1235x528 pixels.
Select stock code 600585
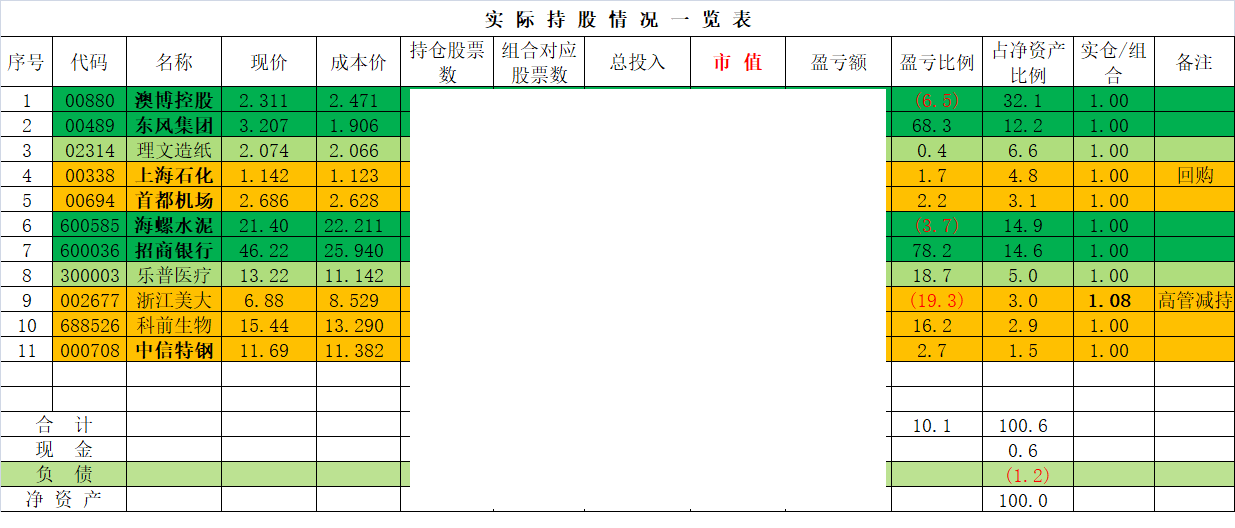[x=89, y=226]
